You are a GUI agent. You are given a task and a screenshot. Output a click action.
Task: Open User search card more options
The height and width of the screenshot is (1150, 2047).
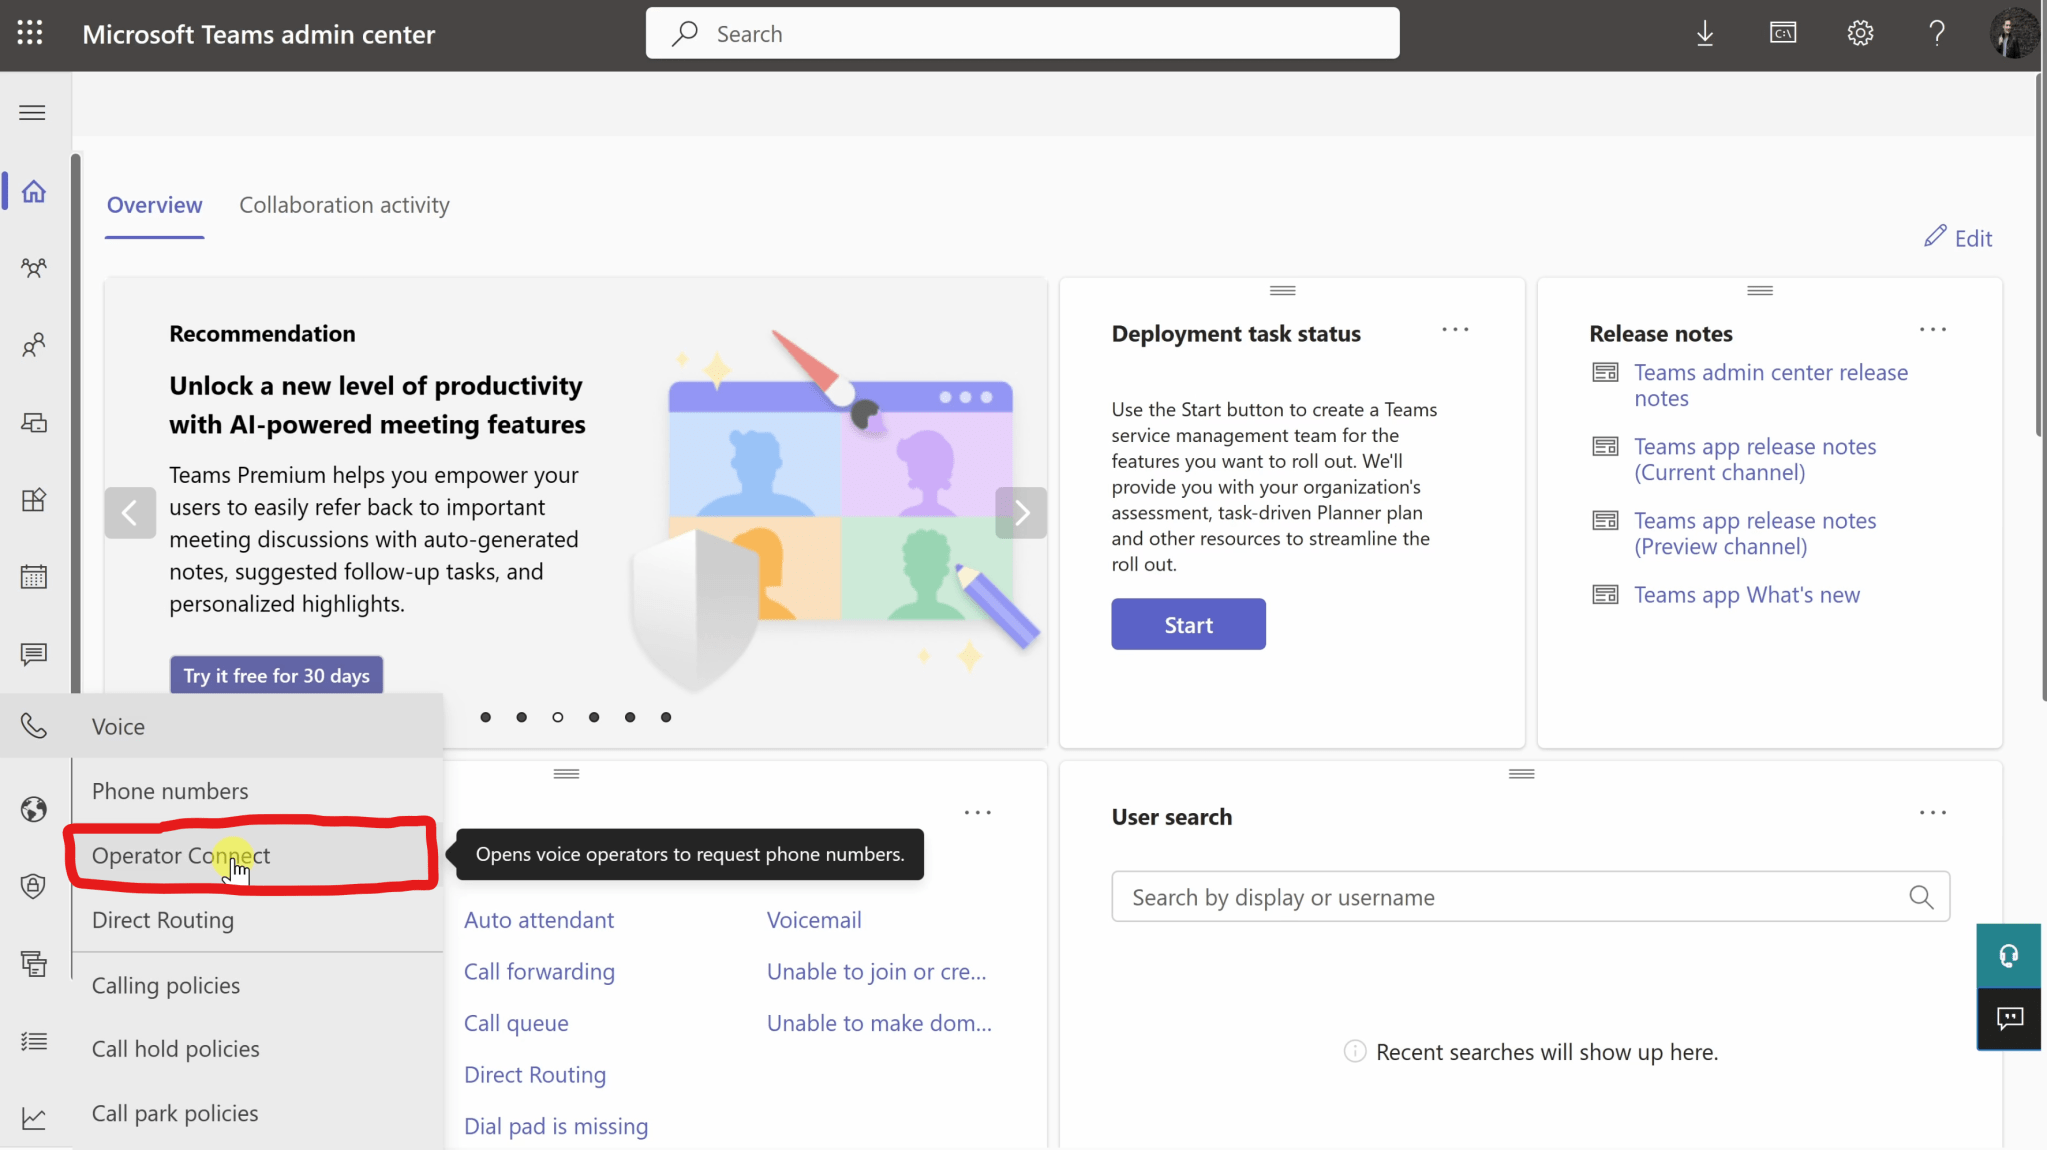click(x=1933, y=813)
